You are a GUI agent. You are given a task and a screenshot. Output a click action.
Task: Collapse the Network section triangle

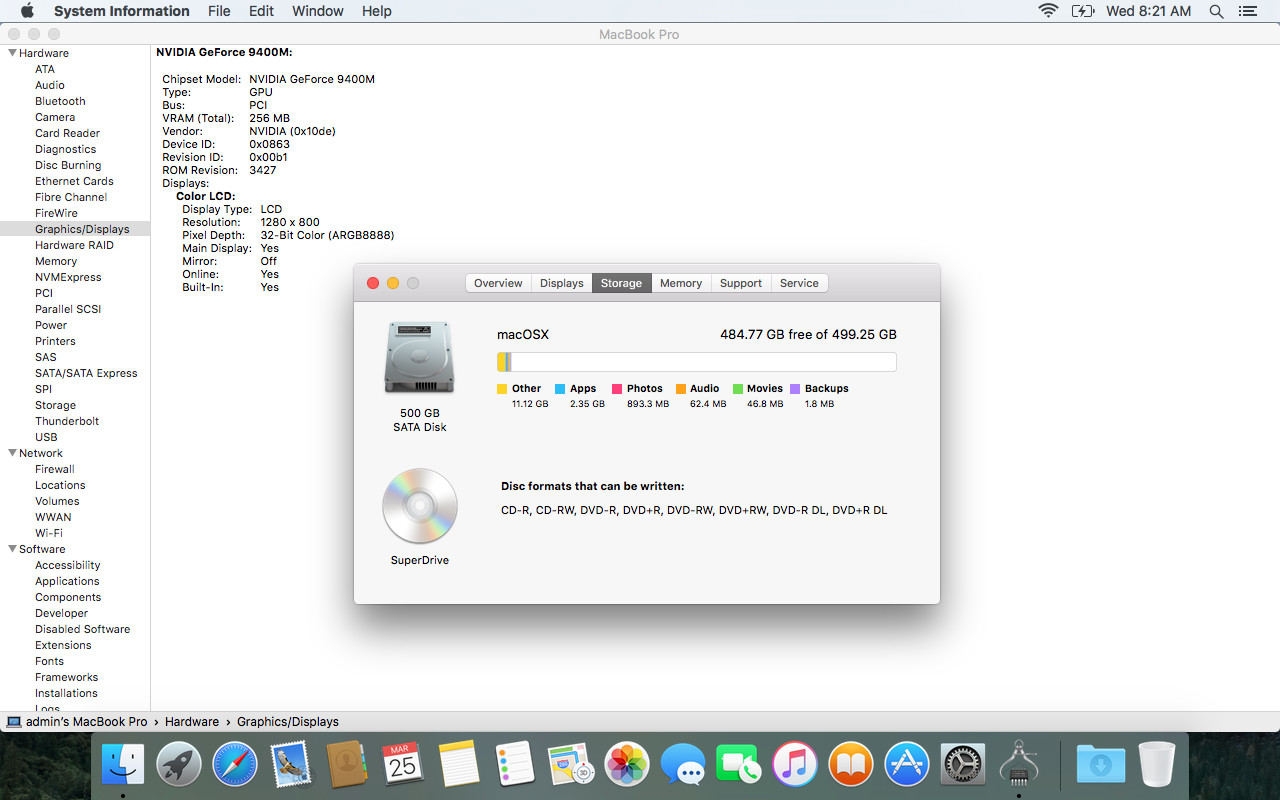(x=12, y=453)
